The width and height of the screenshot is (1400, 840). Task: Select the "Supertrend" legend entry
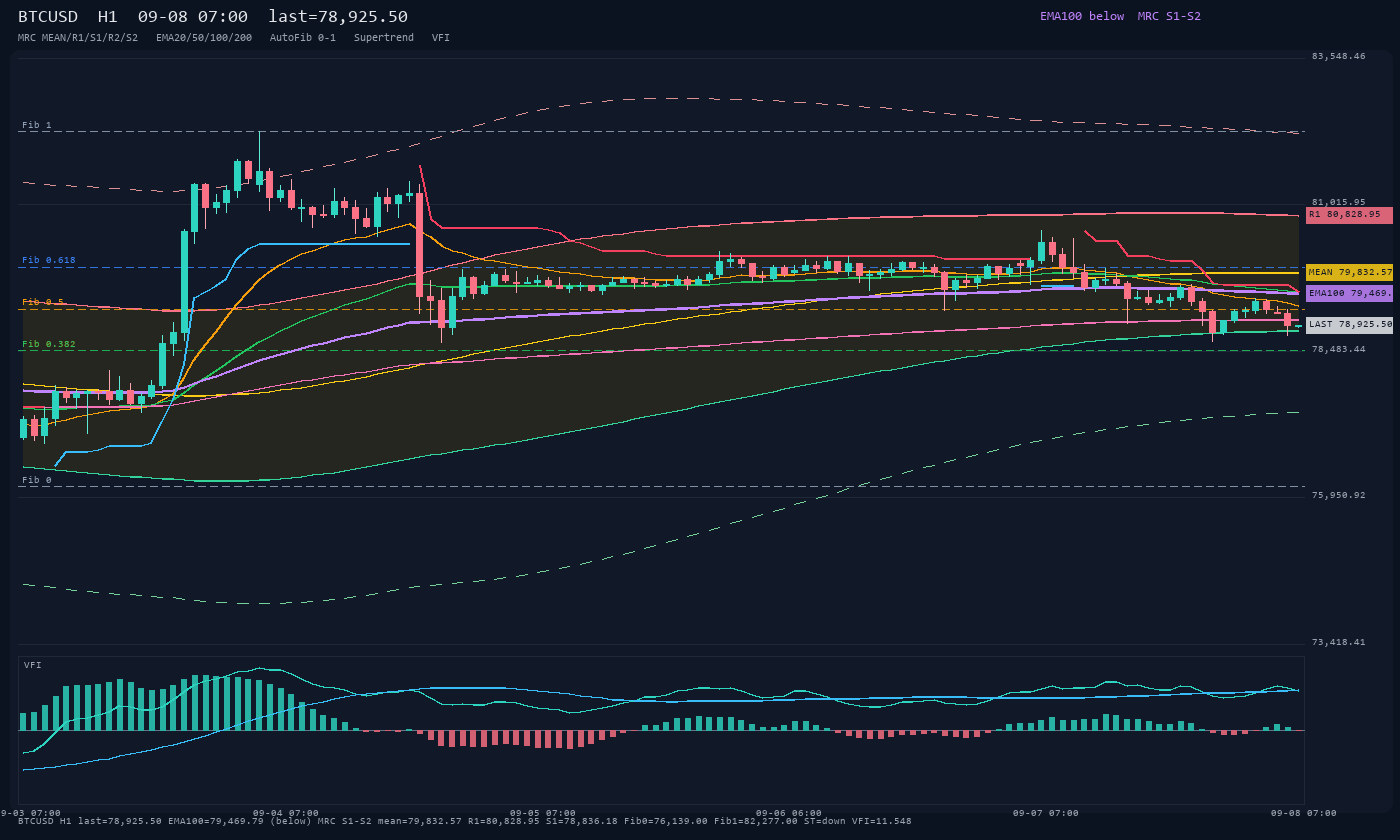click(x=384, y=37)
